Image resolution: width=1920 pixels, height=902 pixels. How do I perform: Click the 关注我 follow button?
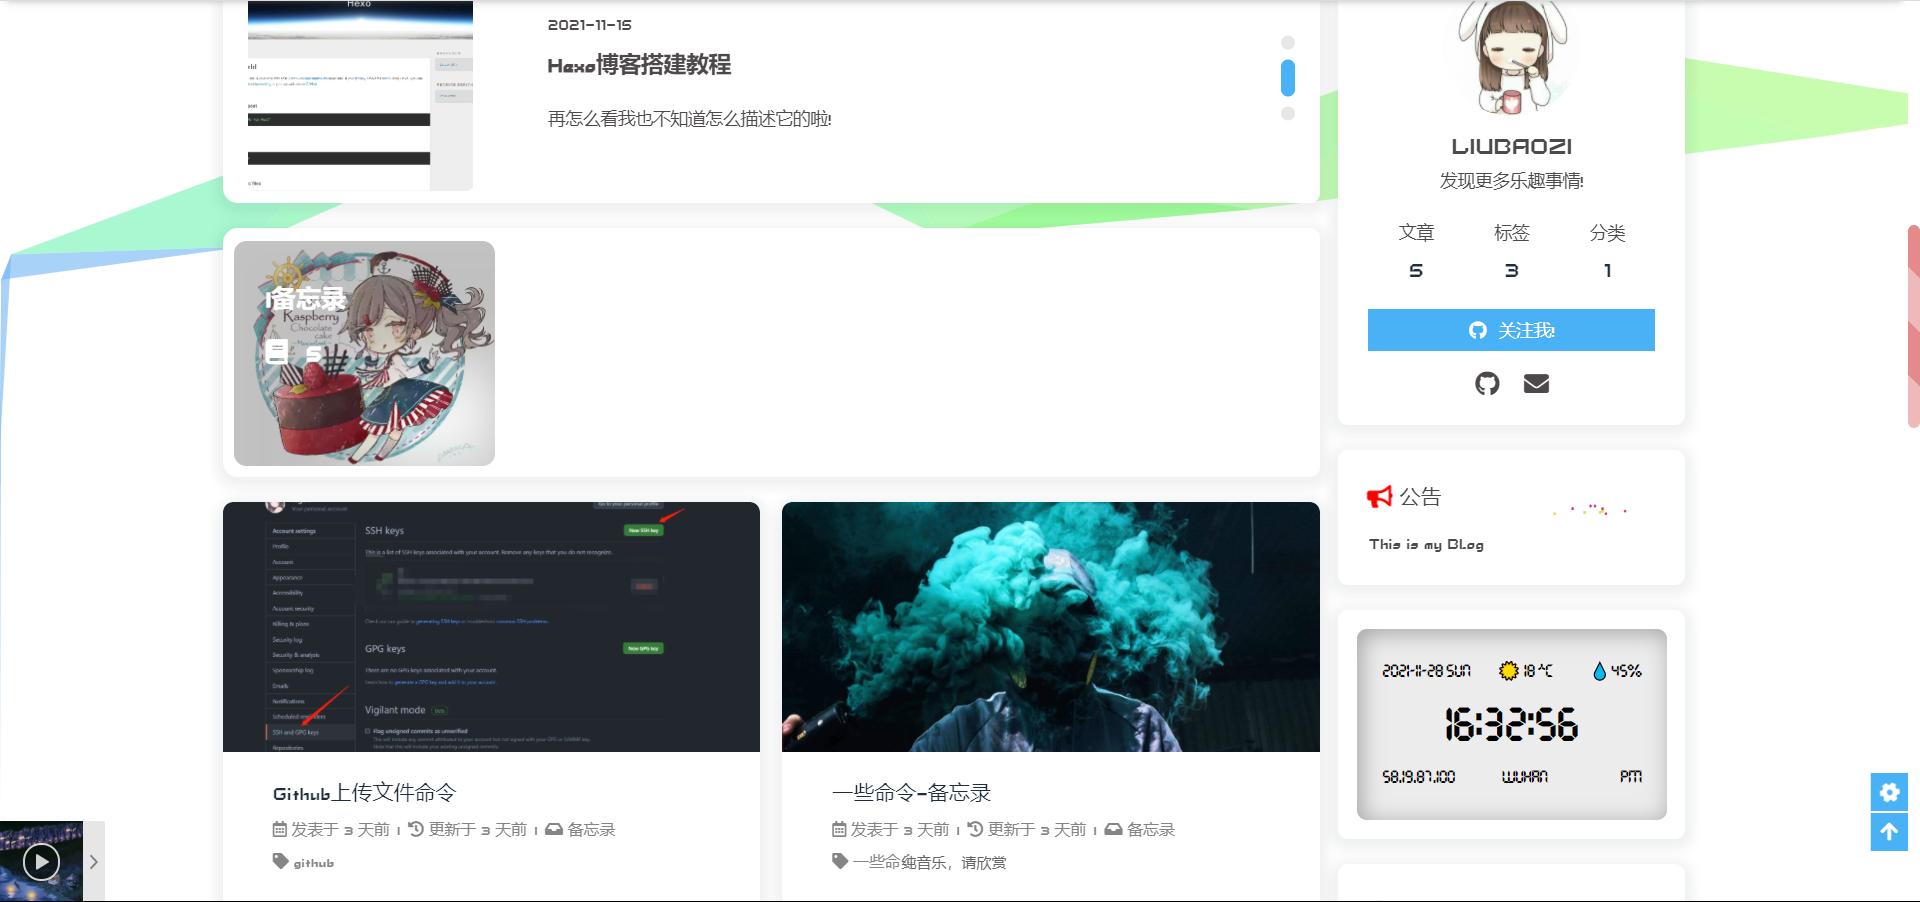(x=1511, y=330)
